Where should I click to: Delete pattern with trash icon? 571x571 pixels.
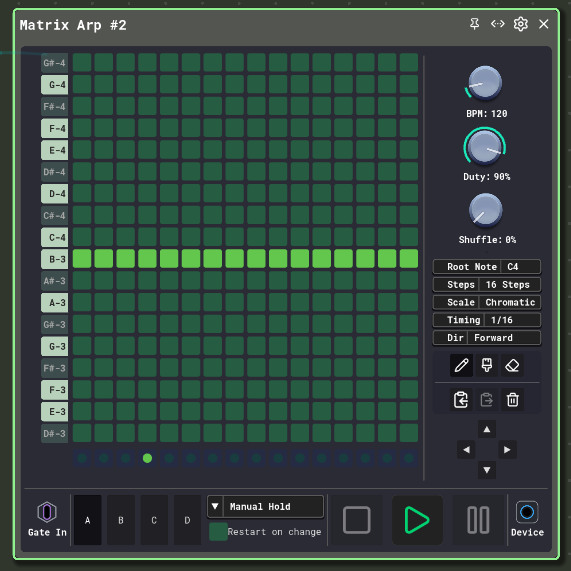coord(512,399)
